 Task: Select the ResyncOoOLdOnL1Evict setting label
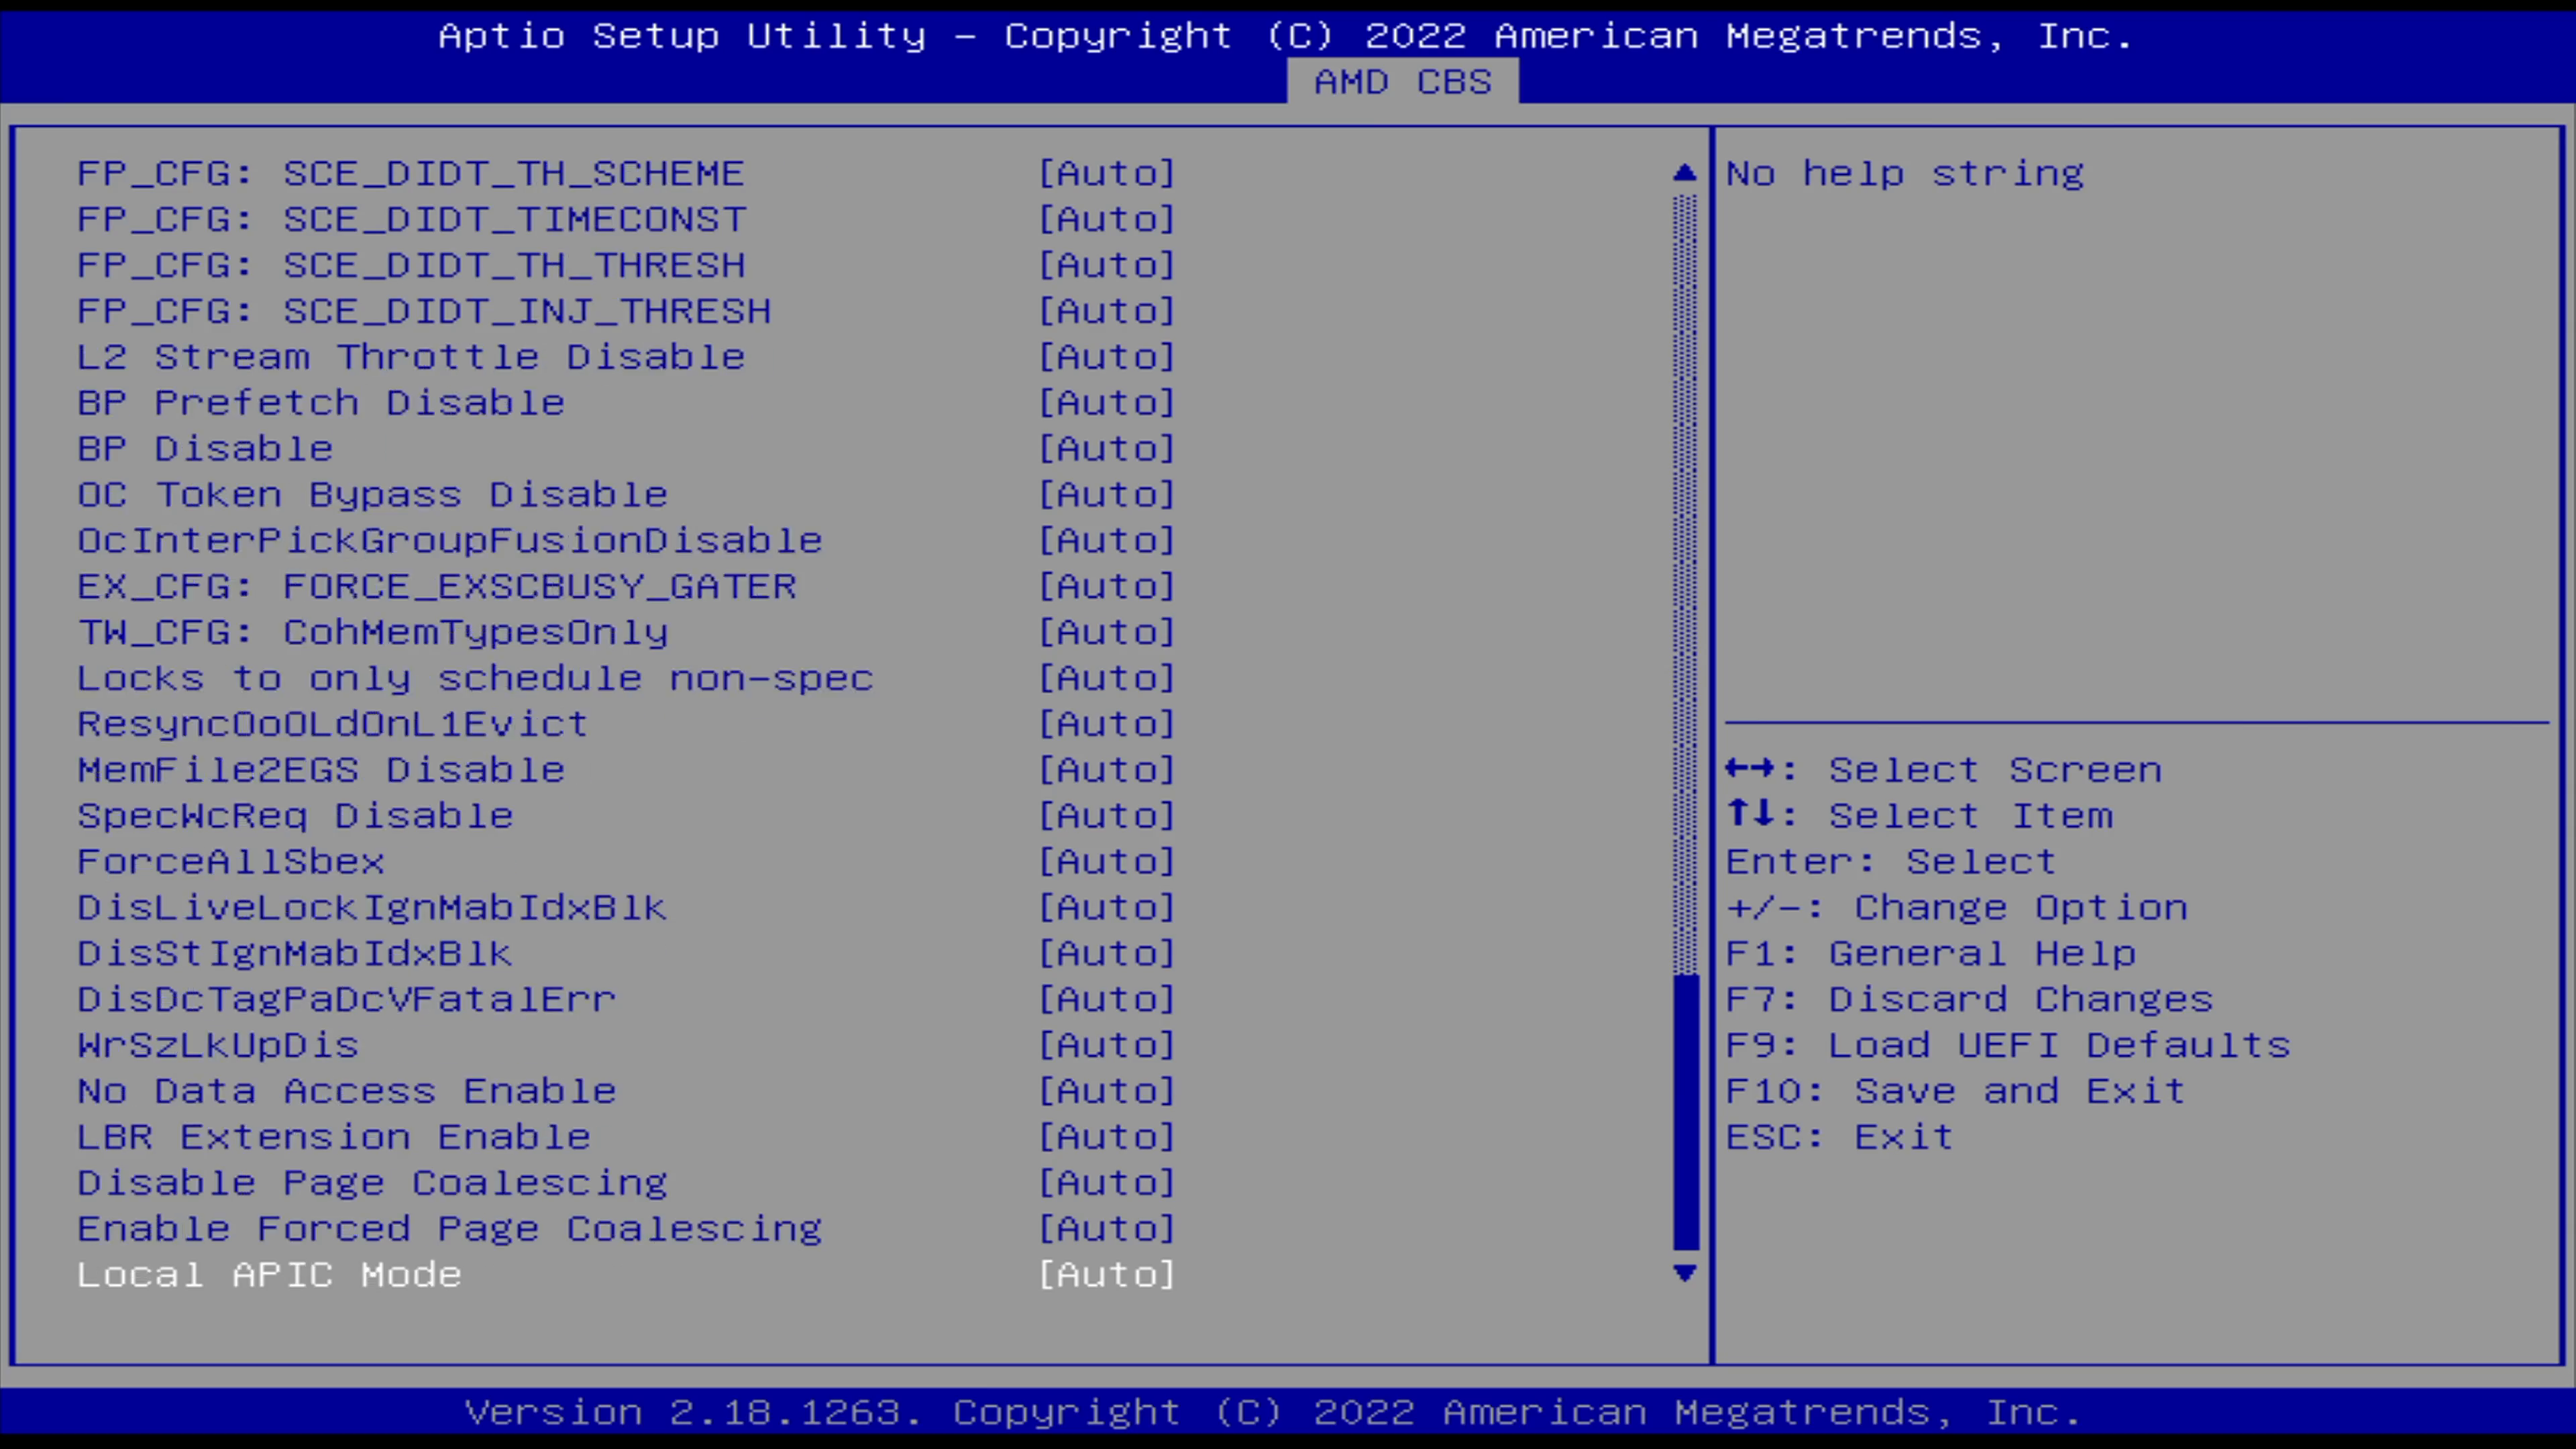point(333,724)
